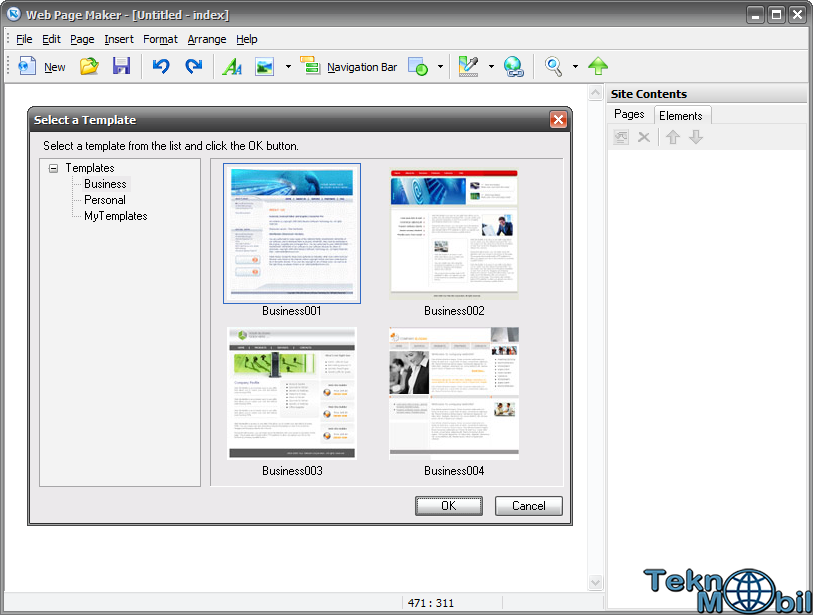The height and width of the screenshot is (615, 813).
Task: Select the Business template category
Action: click(105, 184)
